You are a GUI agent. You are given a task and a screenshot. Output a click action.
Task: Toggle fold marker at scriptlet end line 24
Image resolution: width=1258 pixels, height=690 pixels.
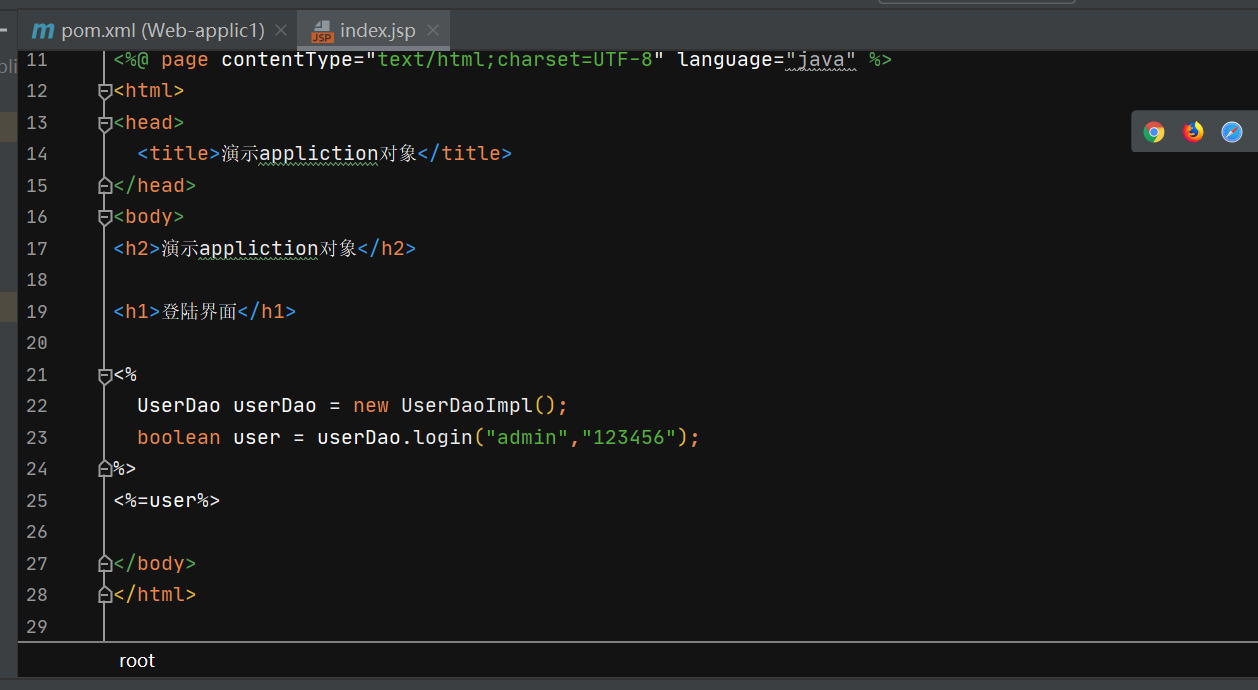coord(105,469)
